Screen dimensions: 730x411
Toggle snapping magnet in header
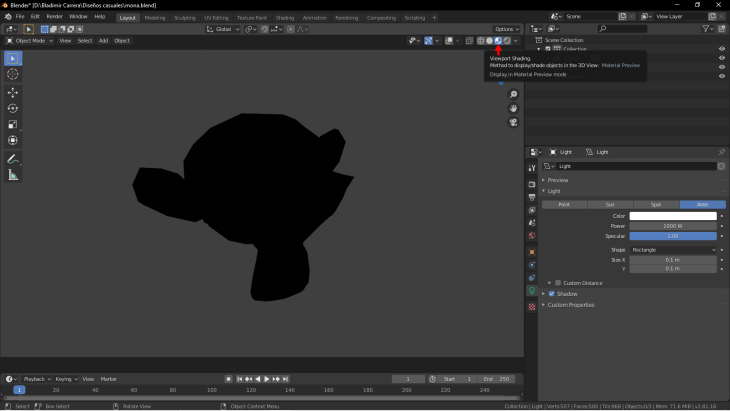coord(265,29)
